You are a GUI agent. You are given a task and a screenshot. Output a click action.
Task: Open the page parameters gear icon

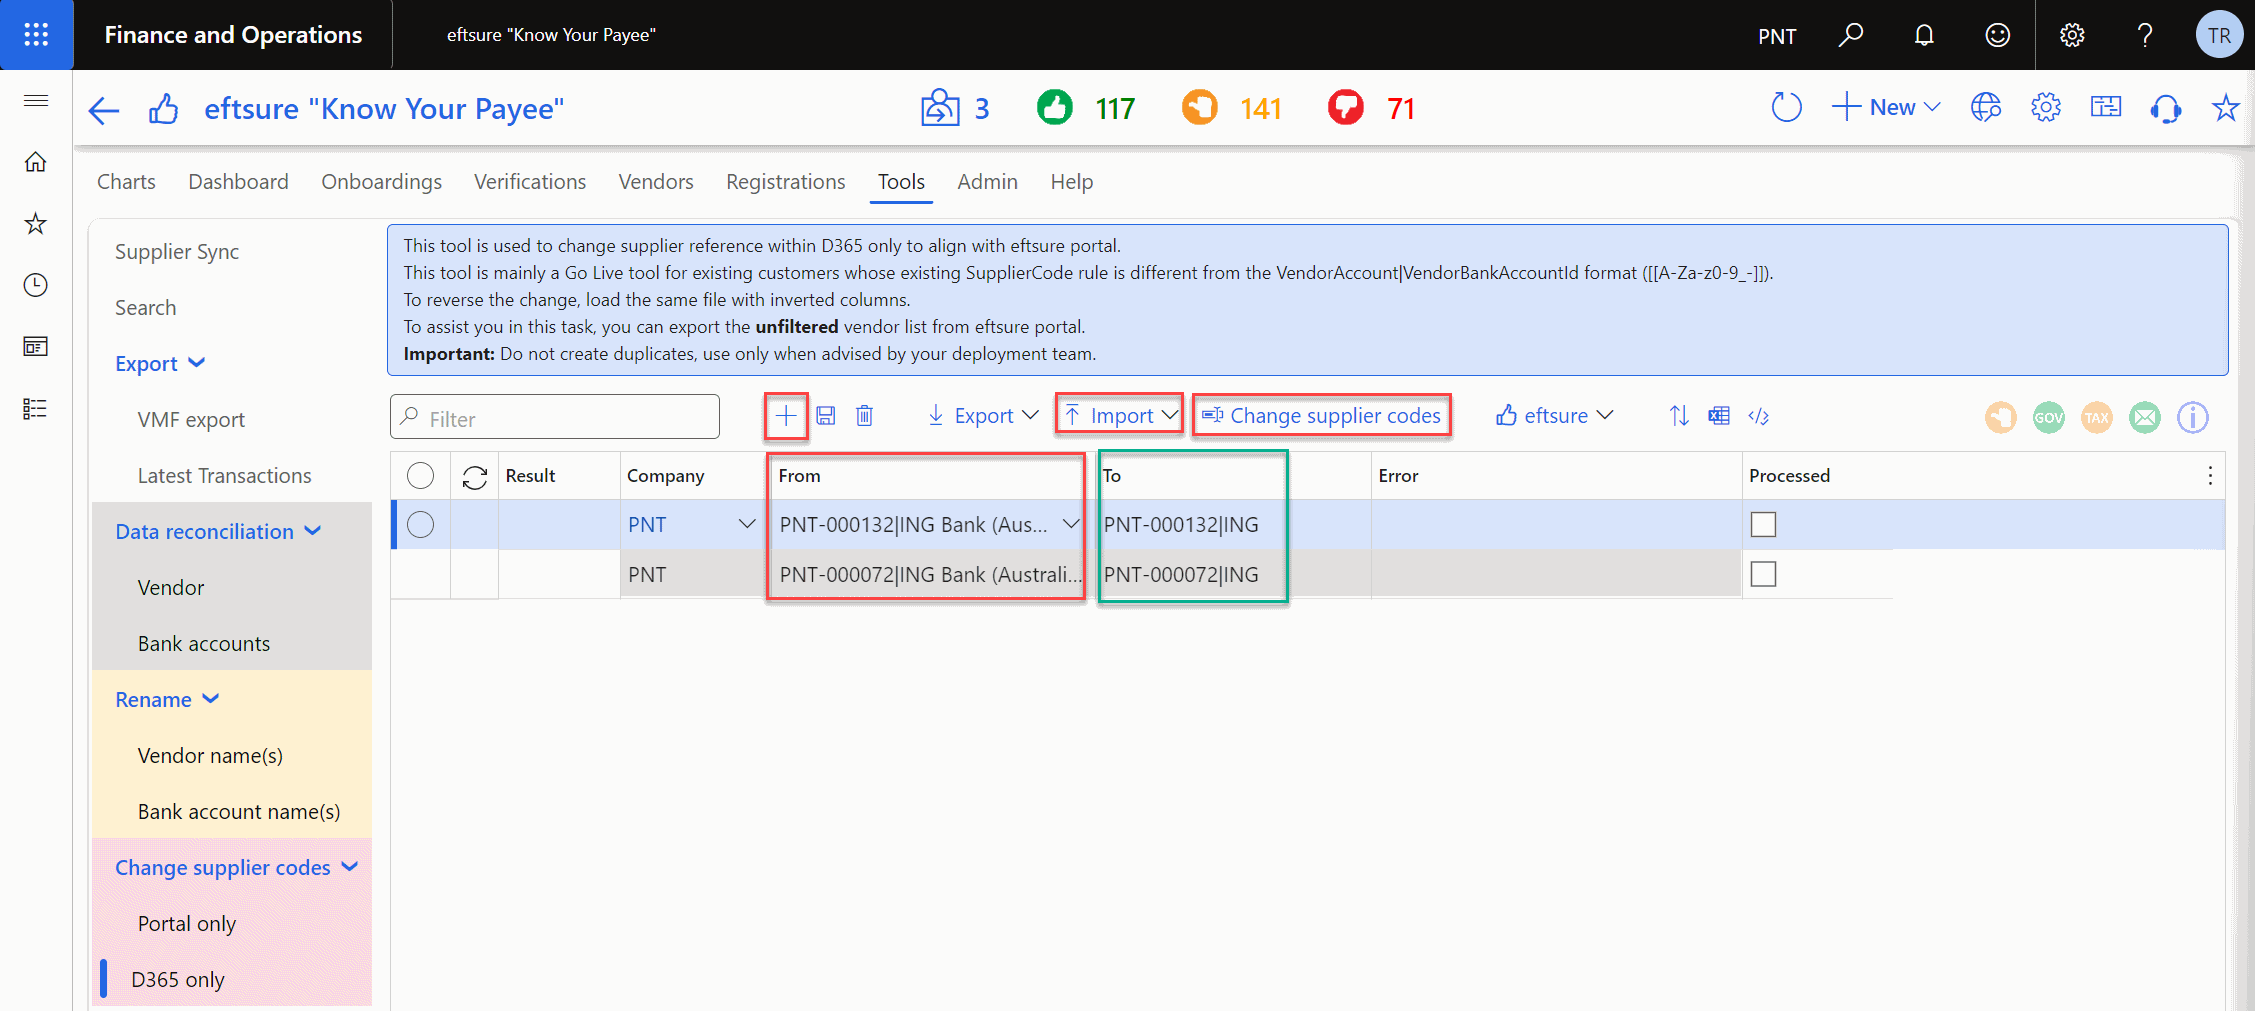click(x=2046, y=107)
